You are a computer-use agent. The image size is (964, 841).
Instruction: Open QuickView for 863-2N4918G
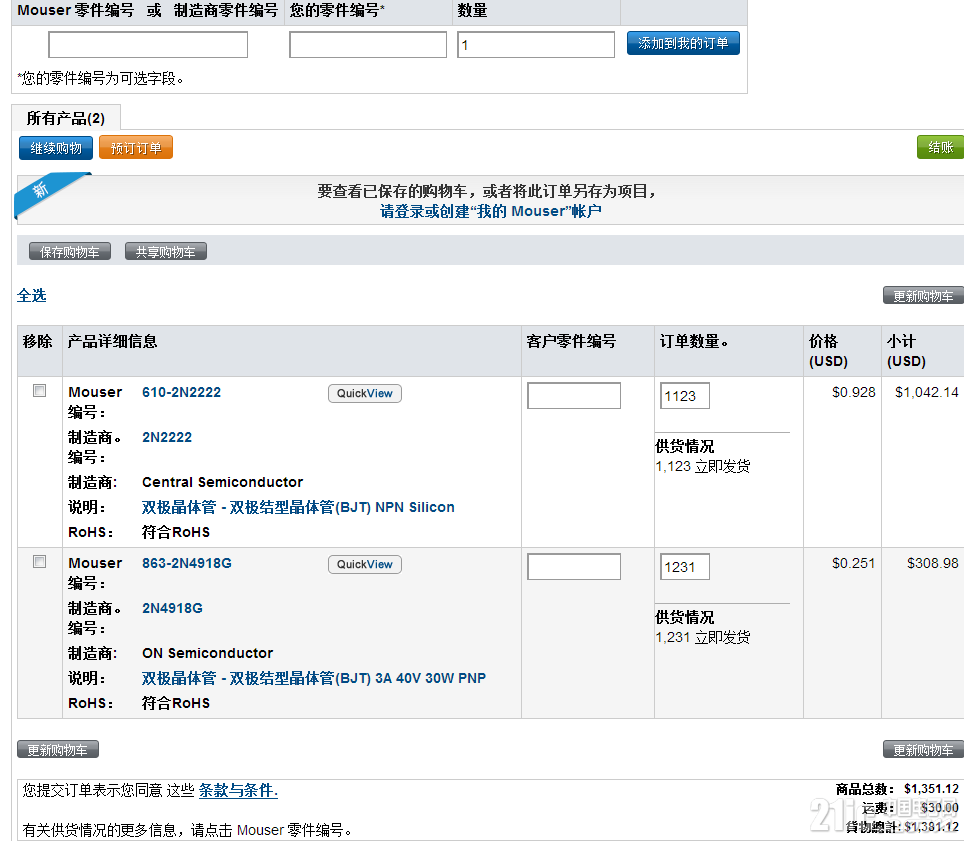(365, 564)
